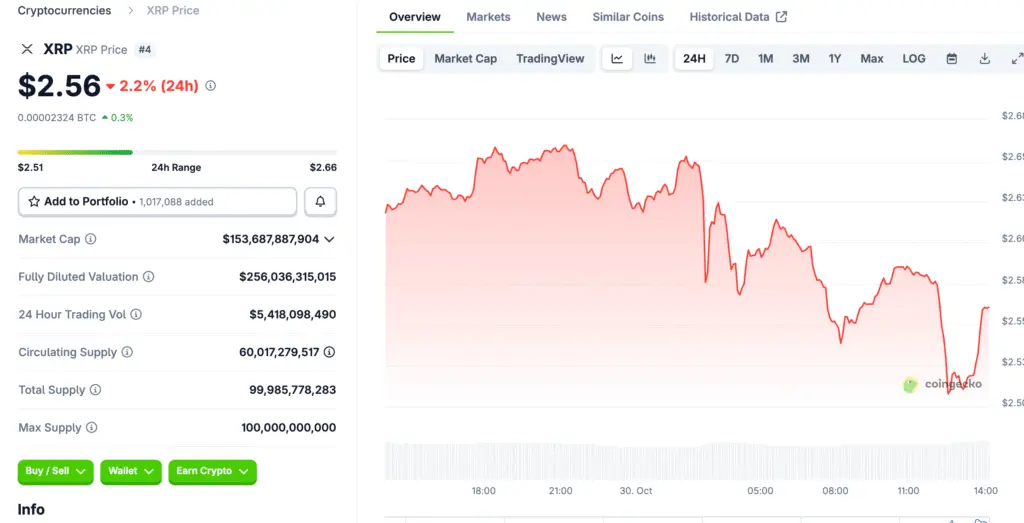Switch to the Markets tab
The height and width of the screenshot is (523, 1024).
point(488,17)
